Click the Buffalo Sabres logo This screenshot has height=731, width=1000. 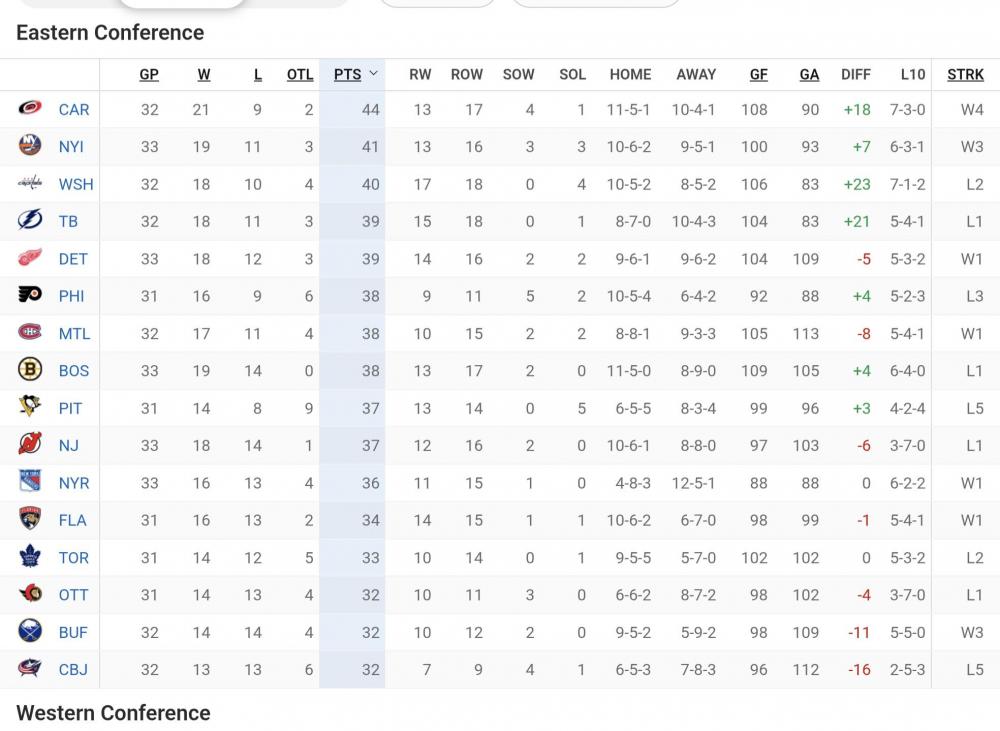pyautogui.click(x=30, y=632)
